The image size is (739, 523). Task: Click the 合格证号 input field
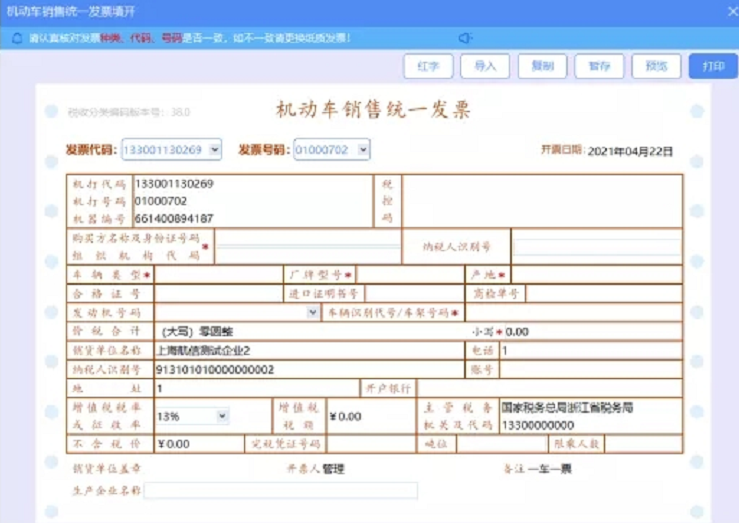coord(218,294)
